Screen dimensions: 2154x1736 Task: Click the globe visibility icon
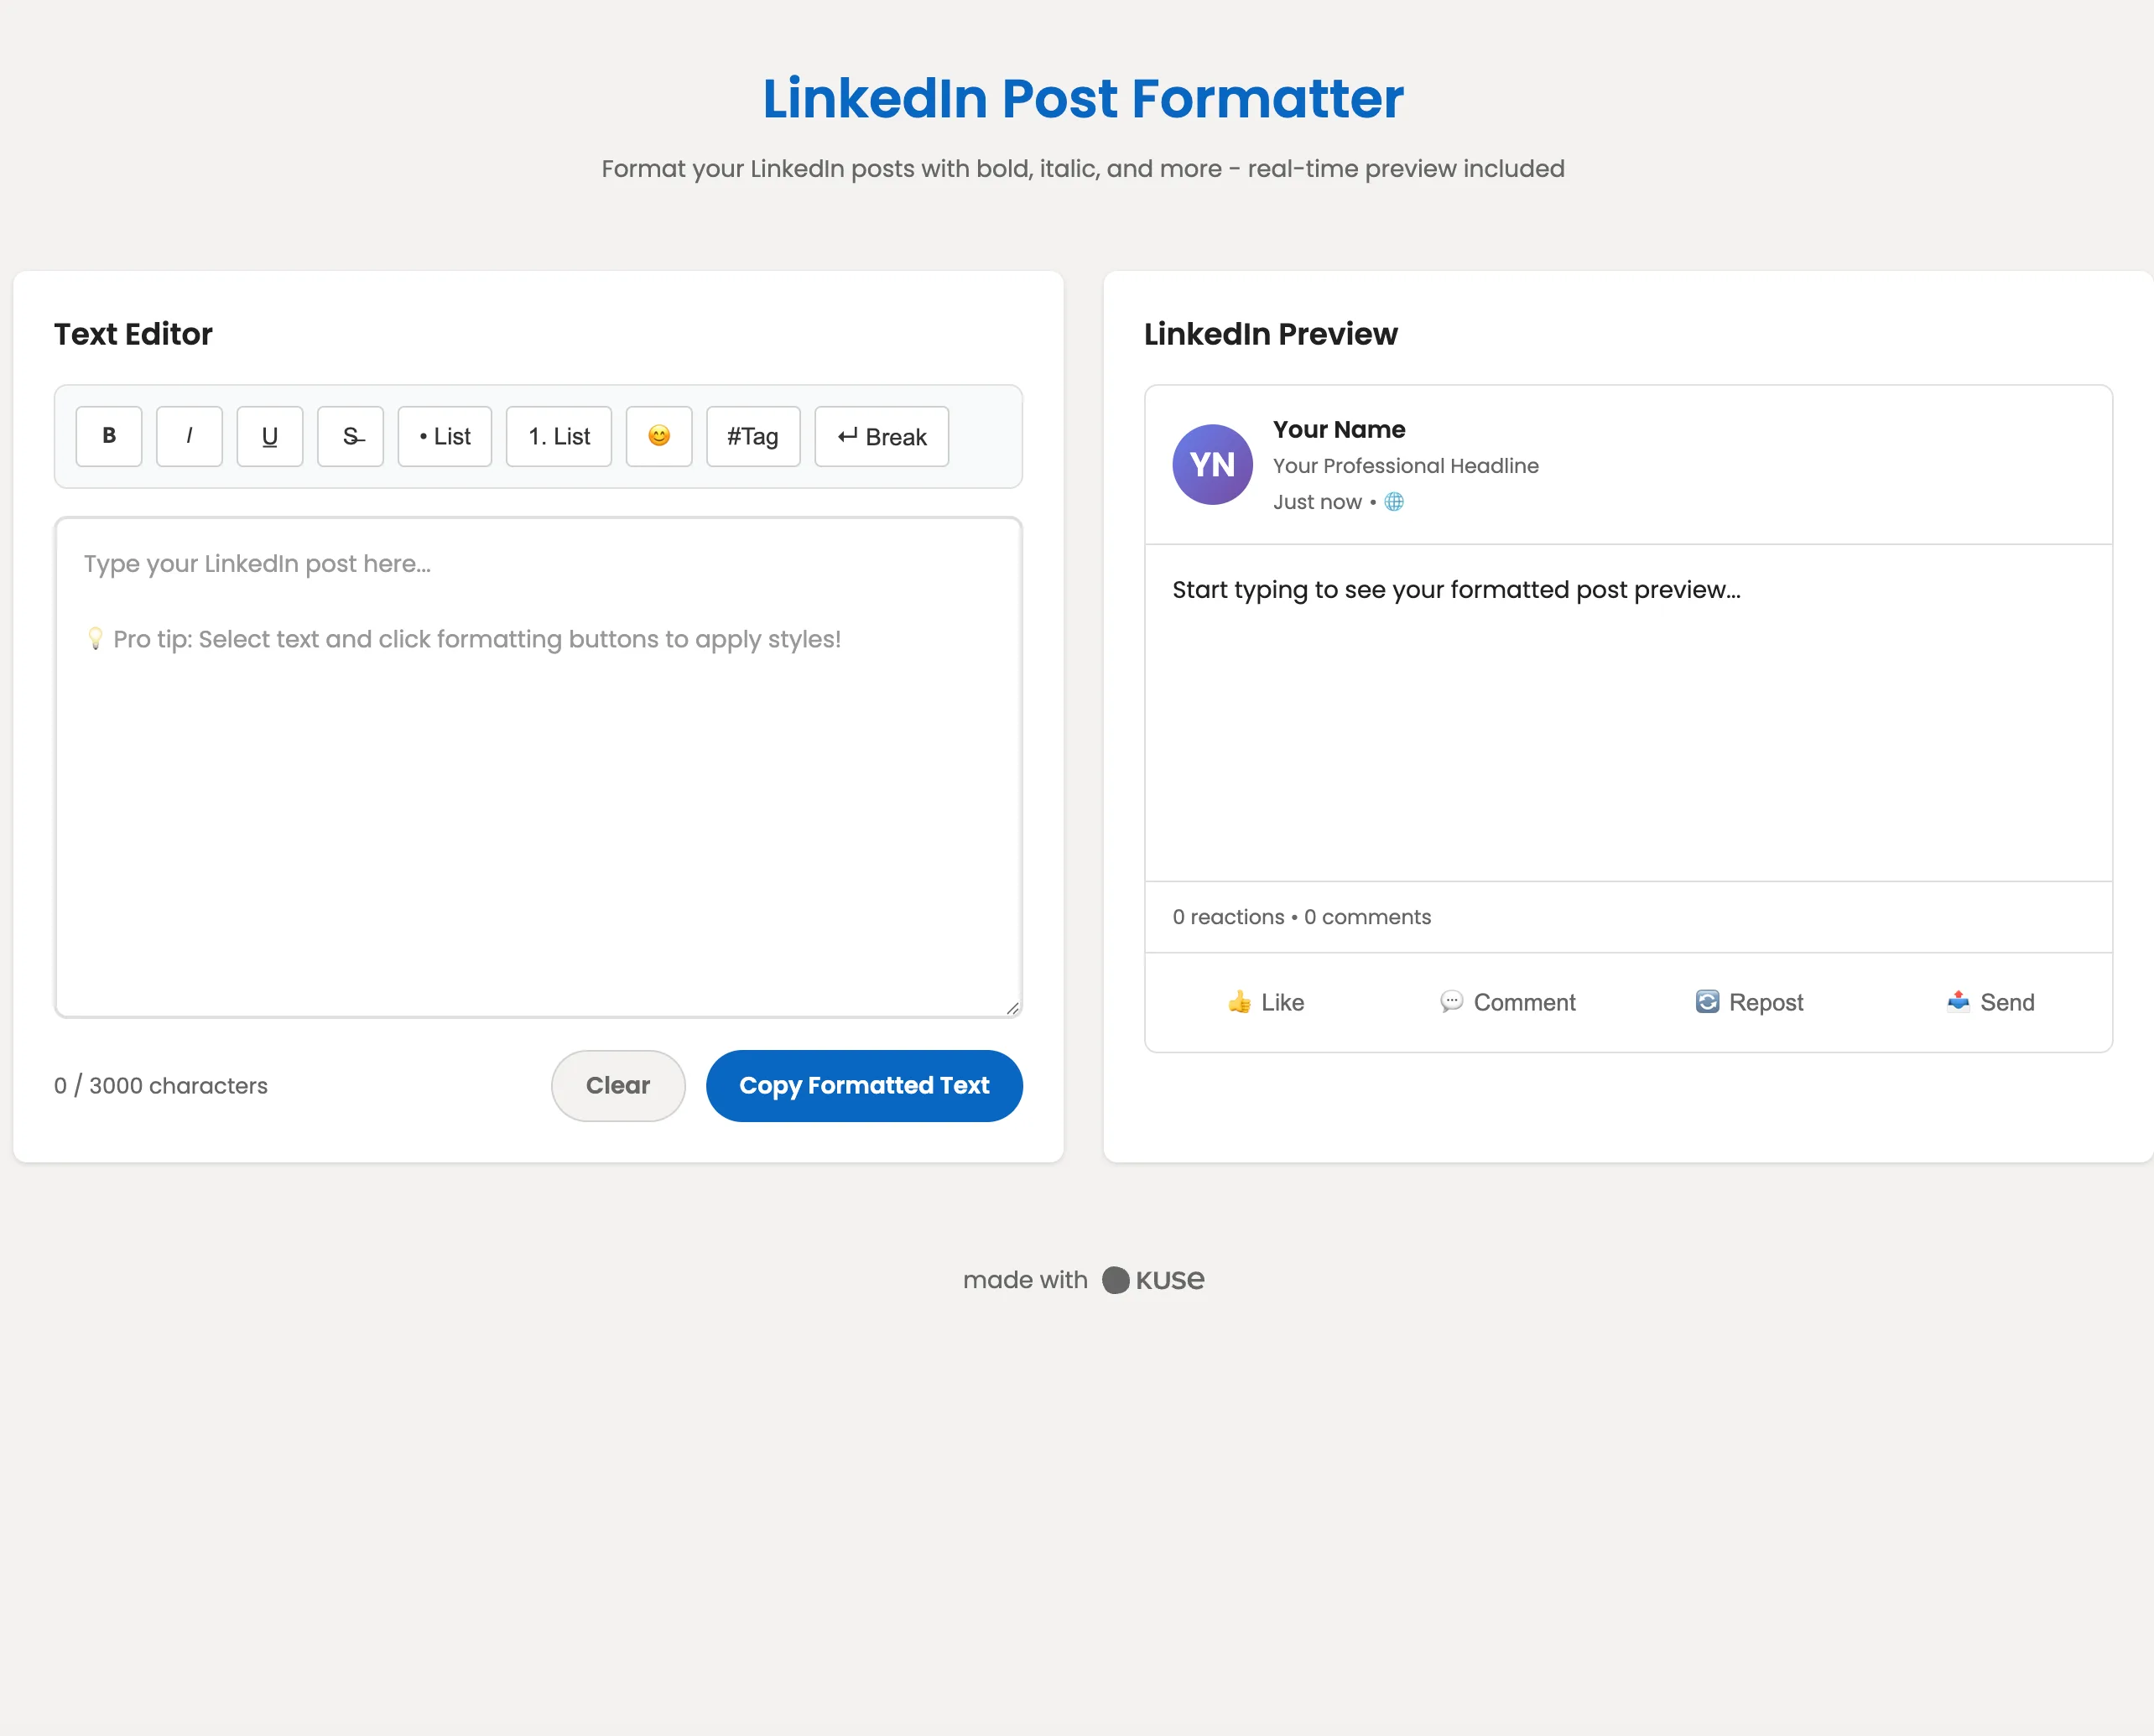pos(1394,502)
